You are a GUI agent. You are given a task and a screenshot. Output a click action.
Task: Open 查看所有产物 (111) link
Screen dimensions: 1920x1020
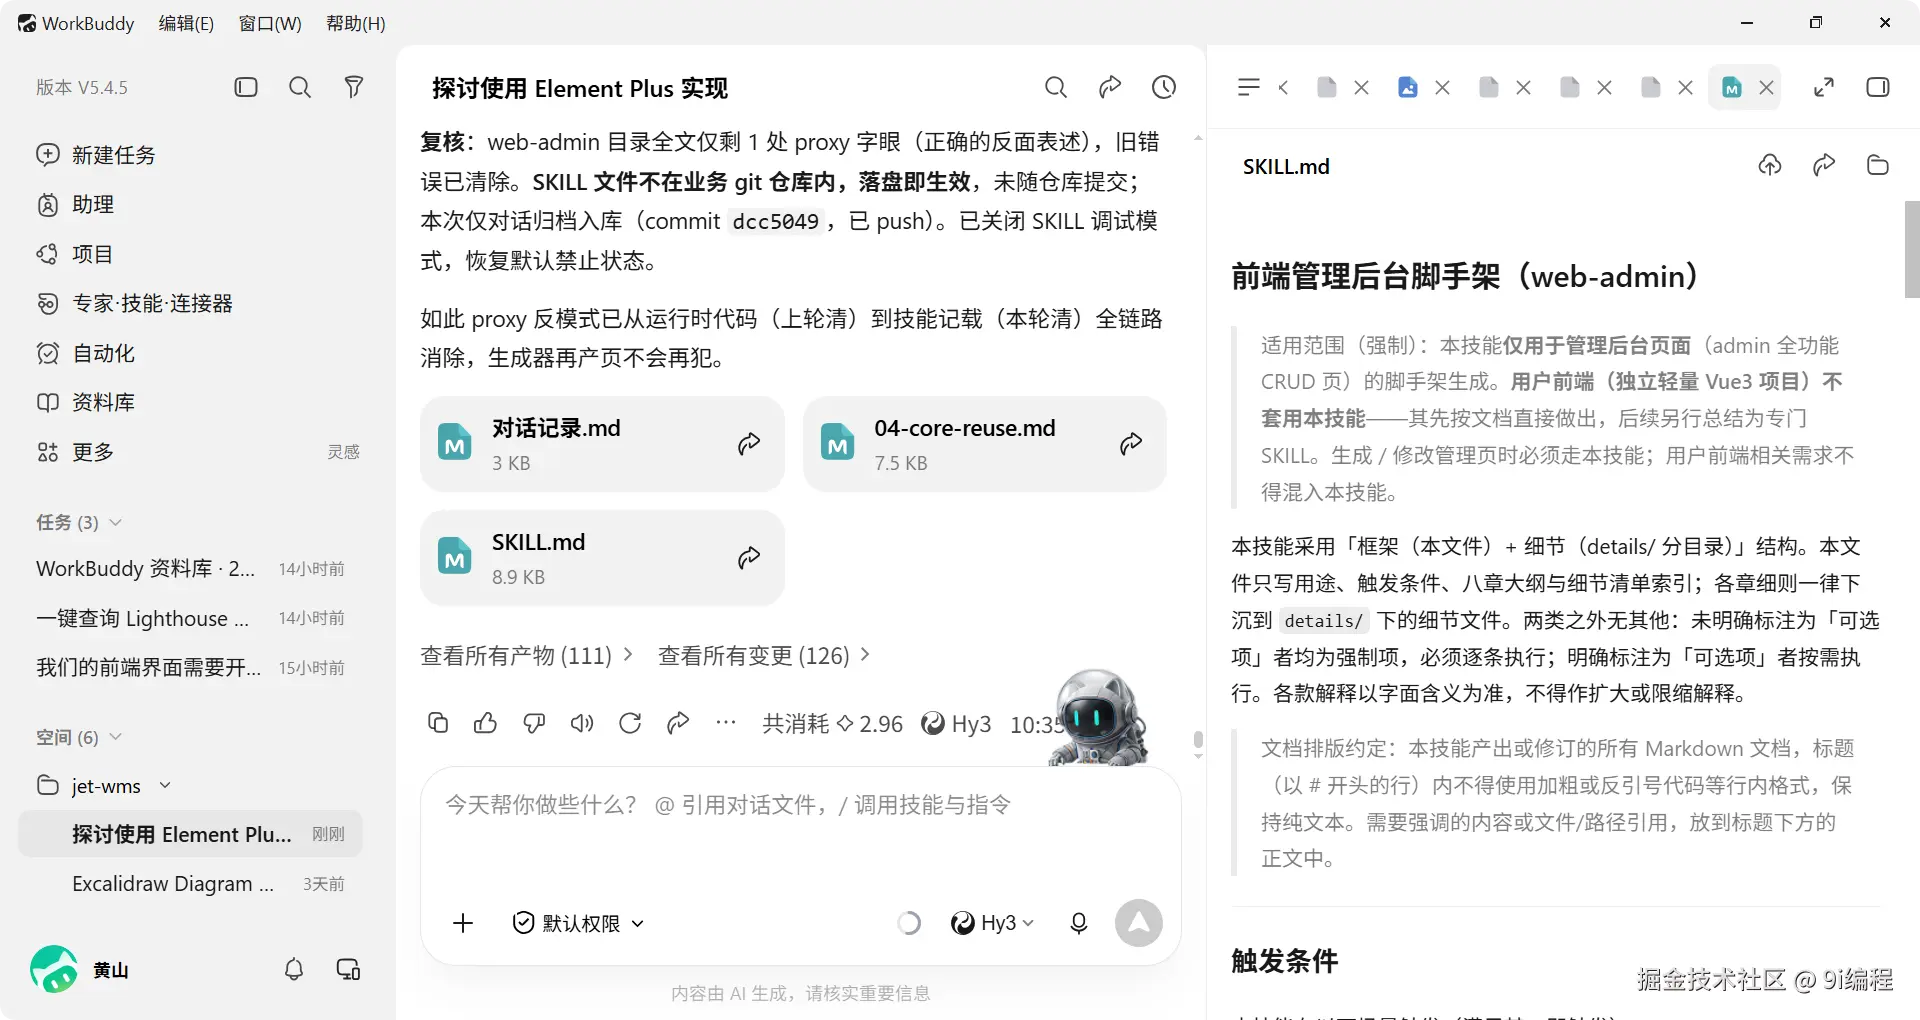pyautogui.click(x=527, y=655)
